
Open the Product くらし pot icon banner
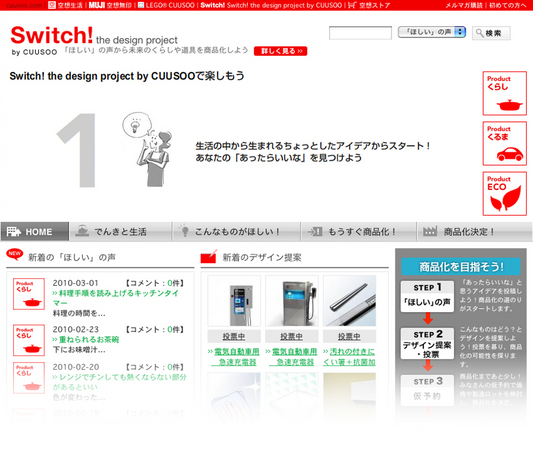click(x=504, y=93)
